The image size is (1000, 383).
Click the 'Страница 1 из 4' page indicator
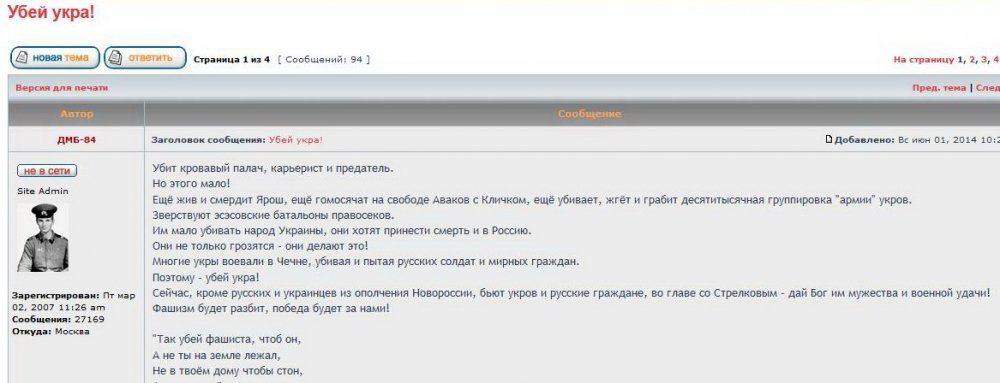232,59
